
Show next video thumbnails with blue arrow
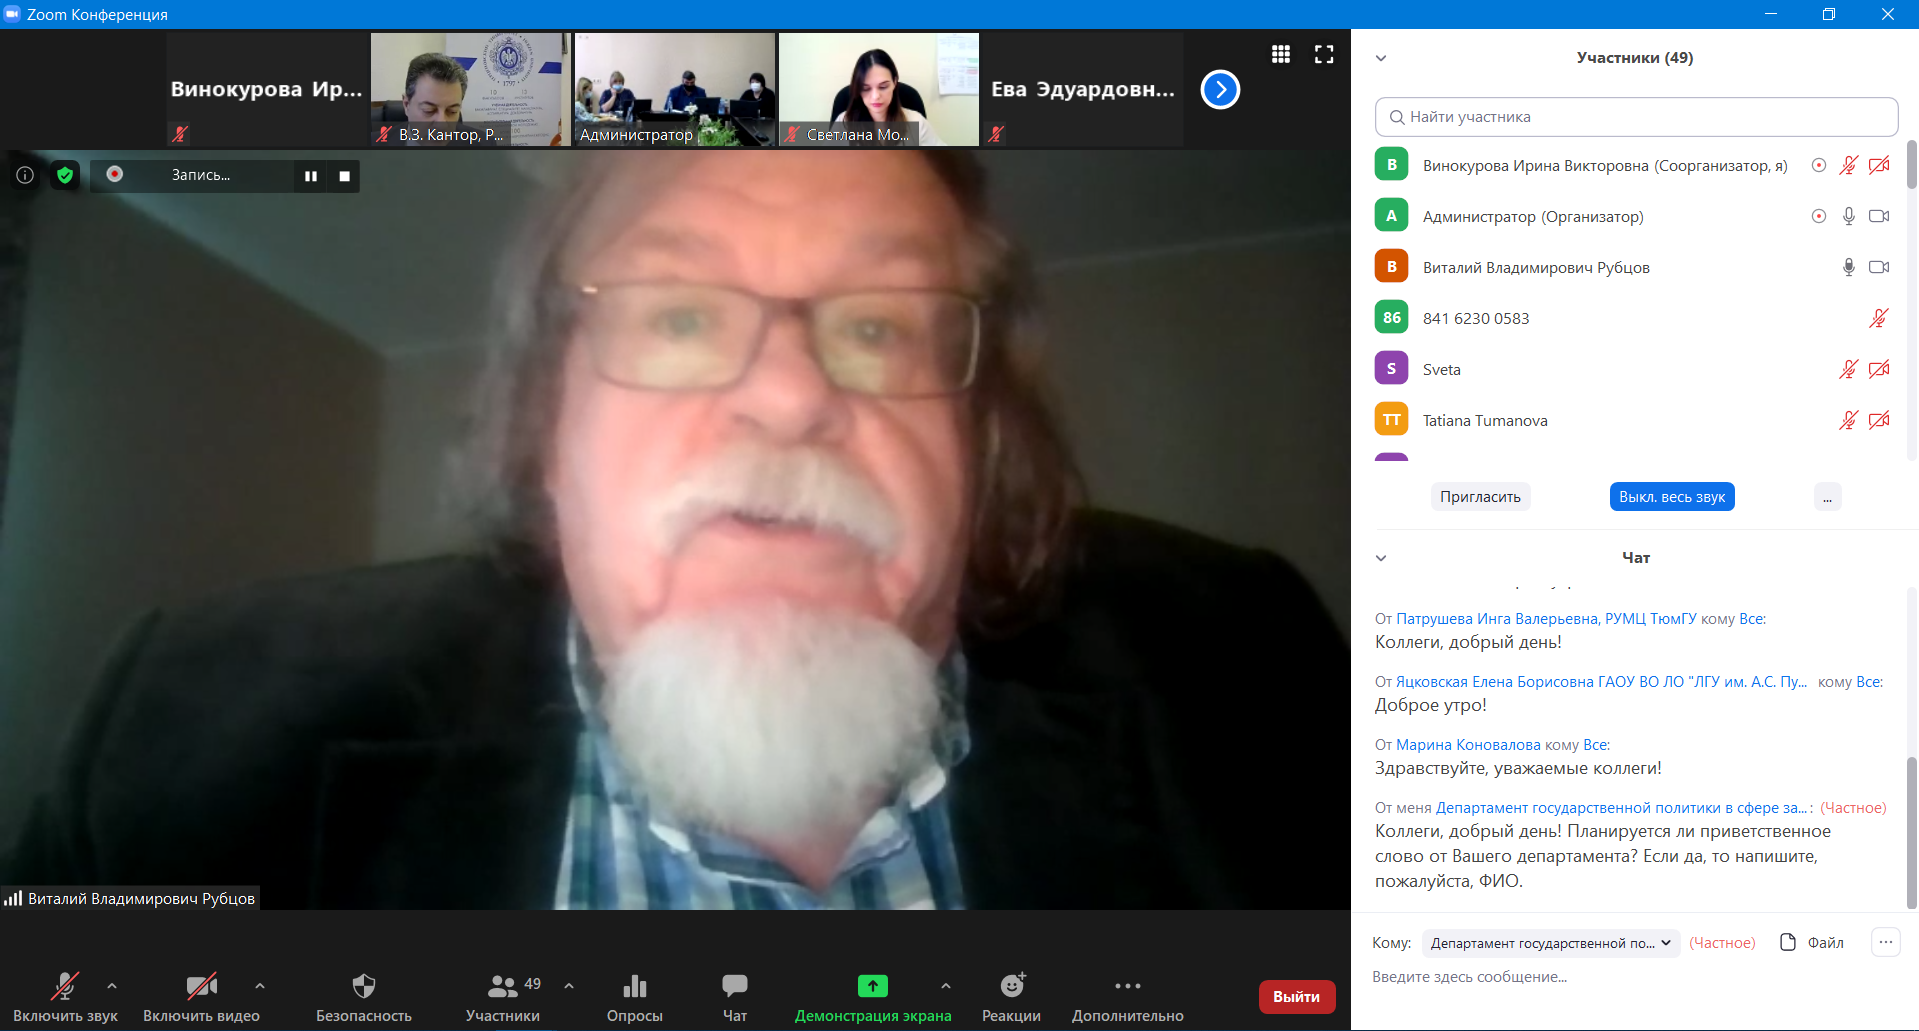click(x=1220, y=90)
